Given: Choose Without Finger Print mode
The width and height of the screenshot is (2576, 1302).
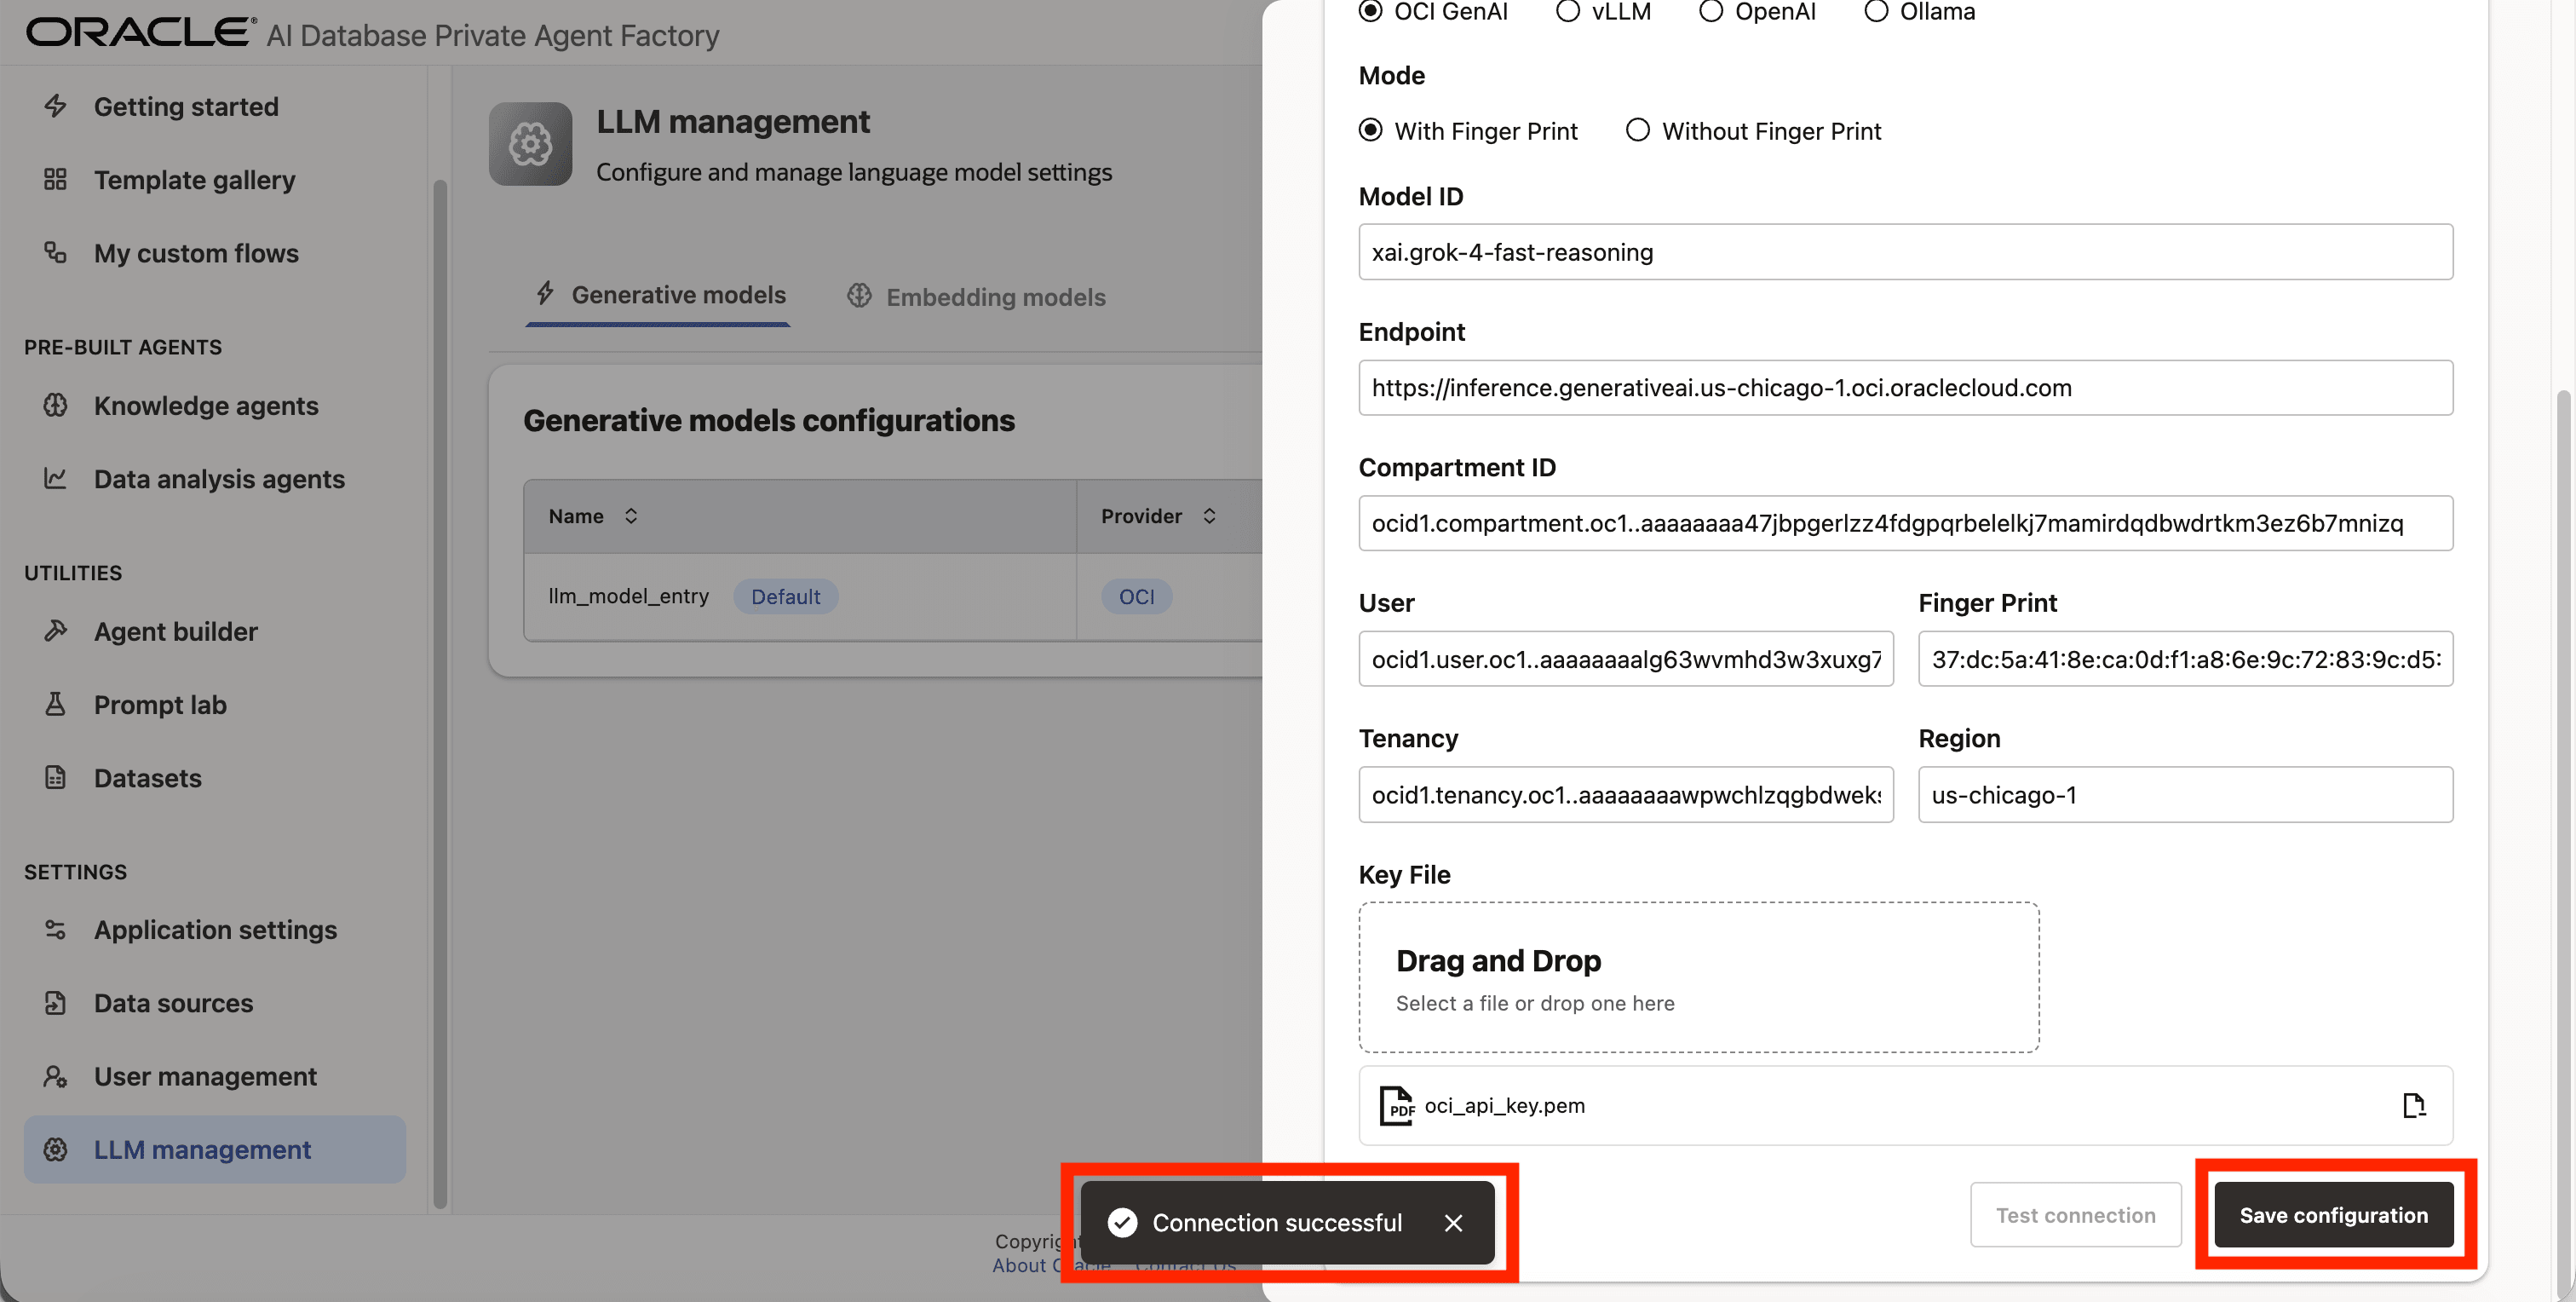Looking at the screenshot, I should [1638, 130].
